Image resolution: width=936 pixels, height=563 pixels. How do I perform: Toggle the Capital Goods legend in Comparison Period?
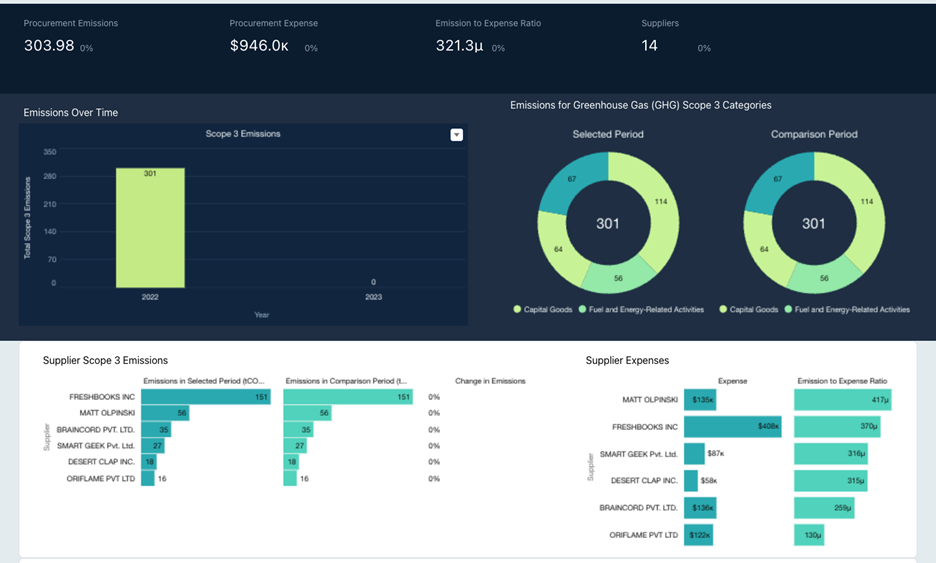pos(749,309)
